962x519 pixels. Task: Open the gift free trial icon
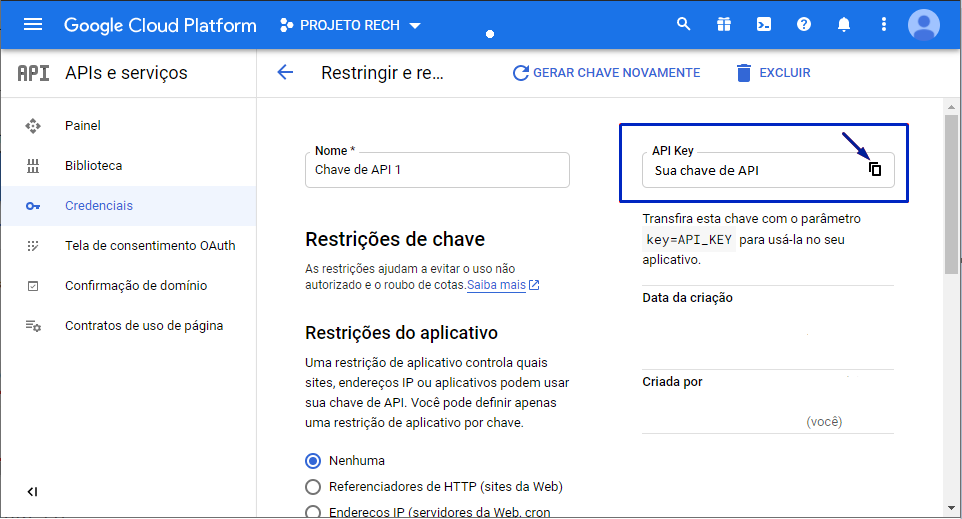click(x=724, y=25)
